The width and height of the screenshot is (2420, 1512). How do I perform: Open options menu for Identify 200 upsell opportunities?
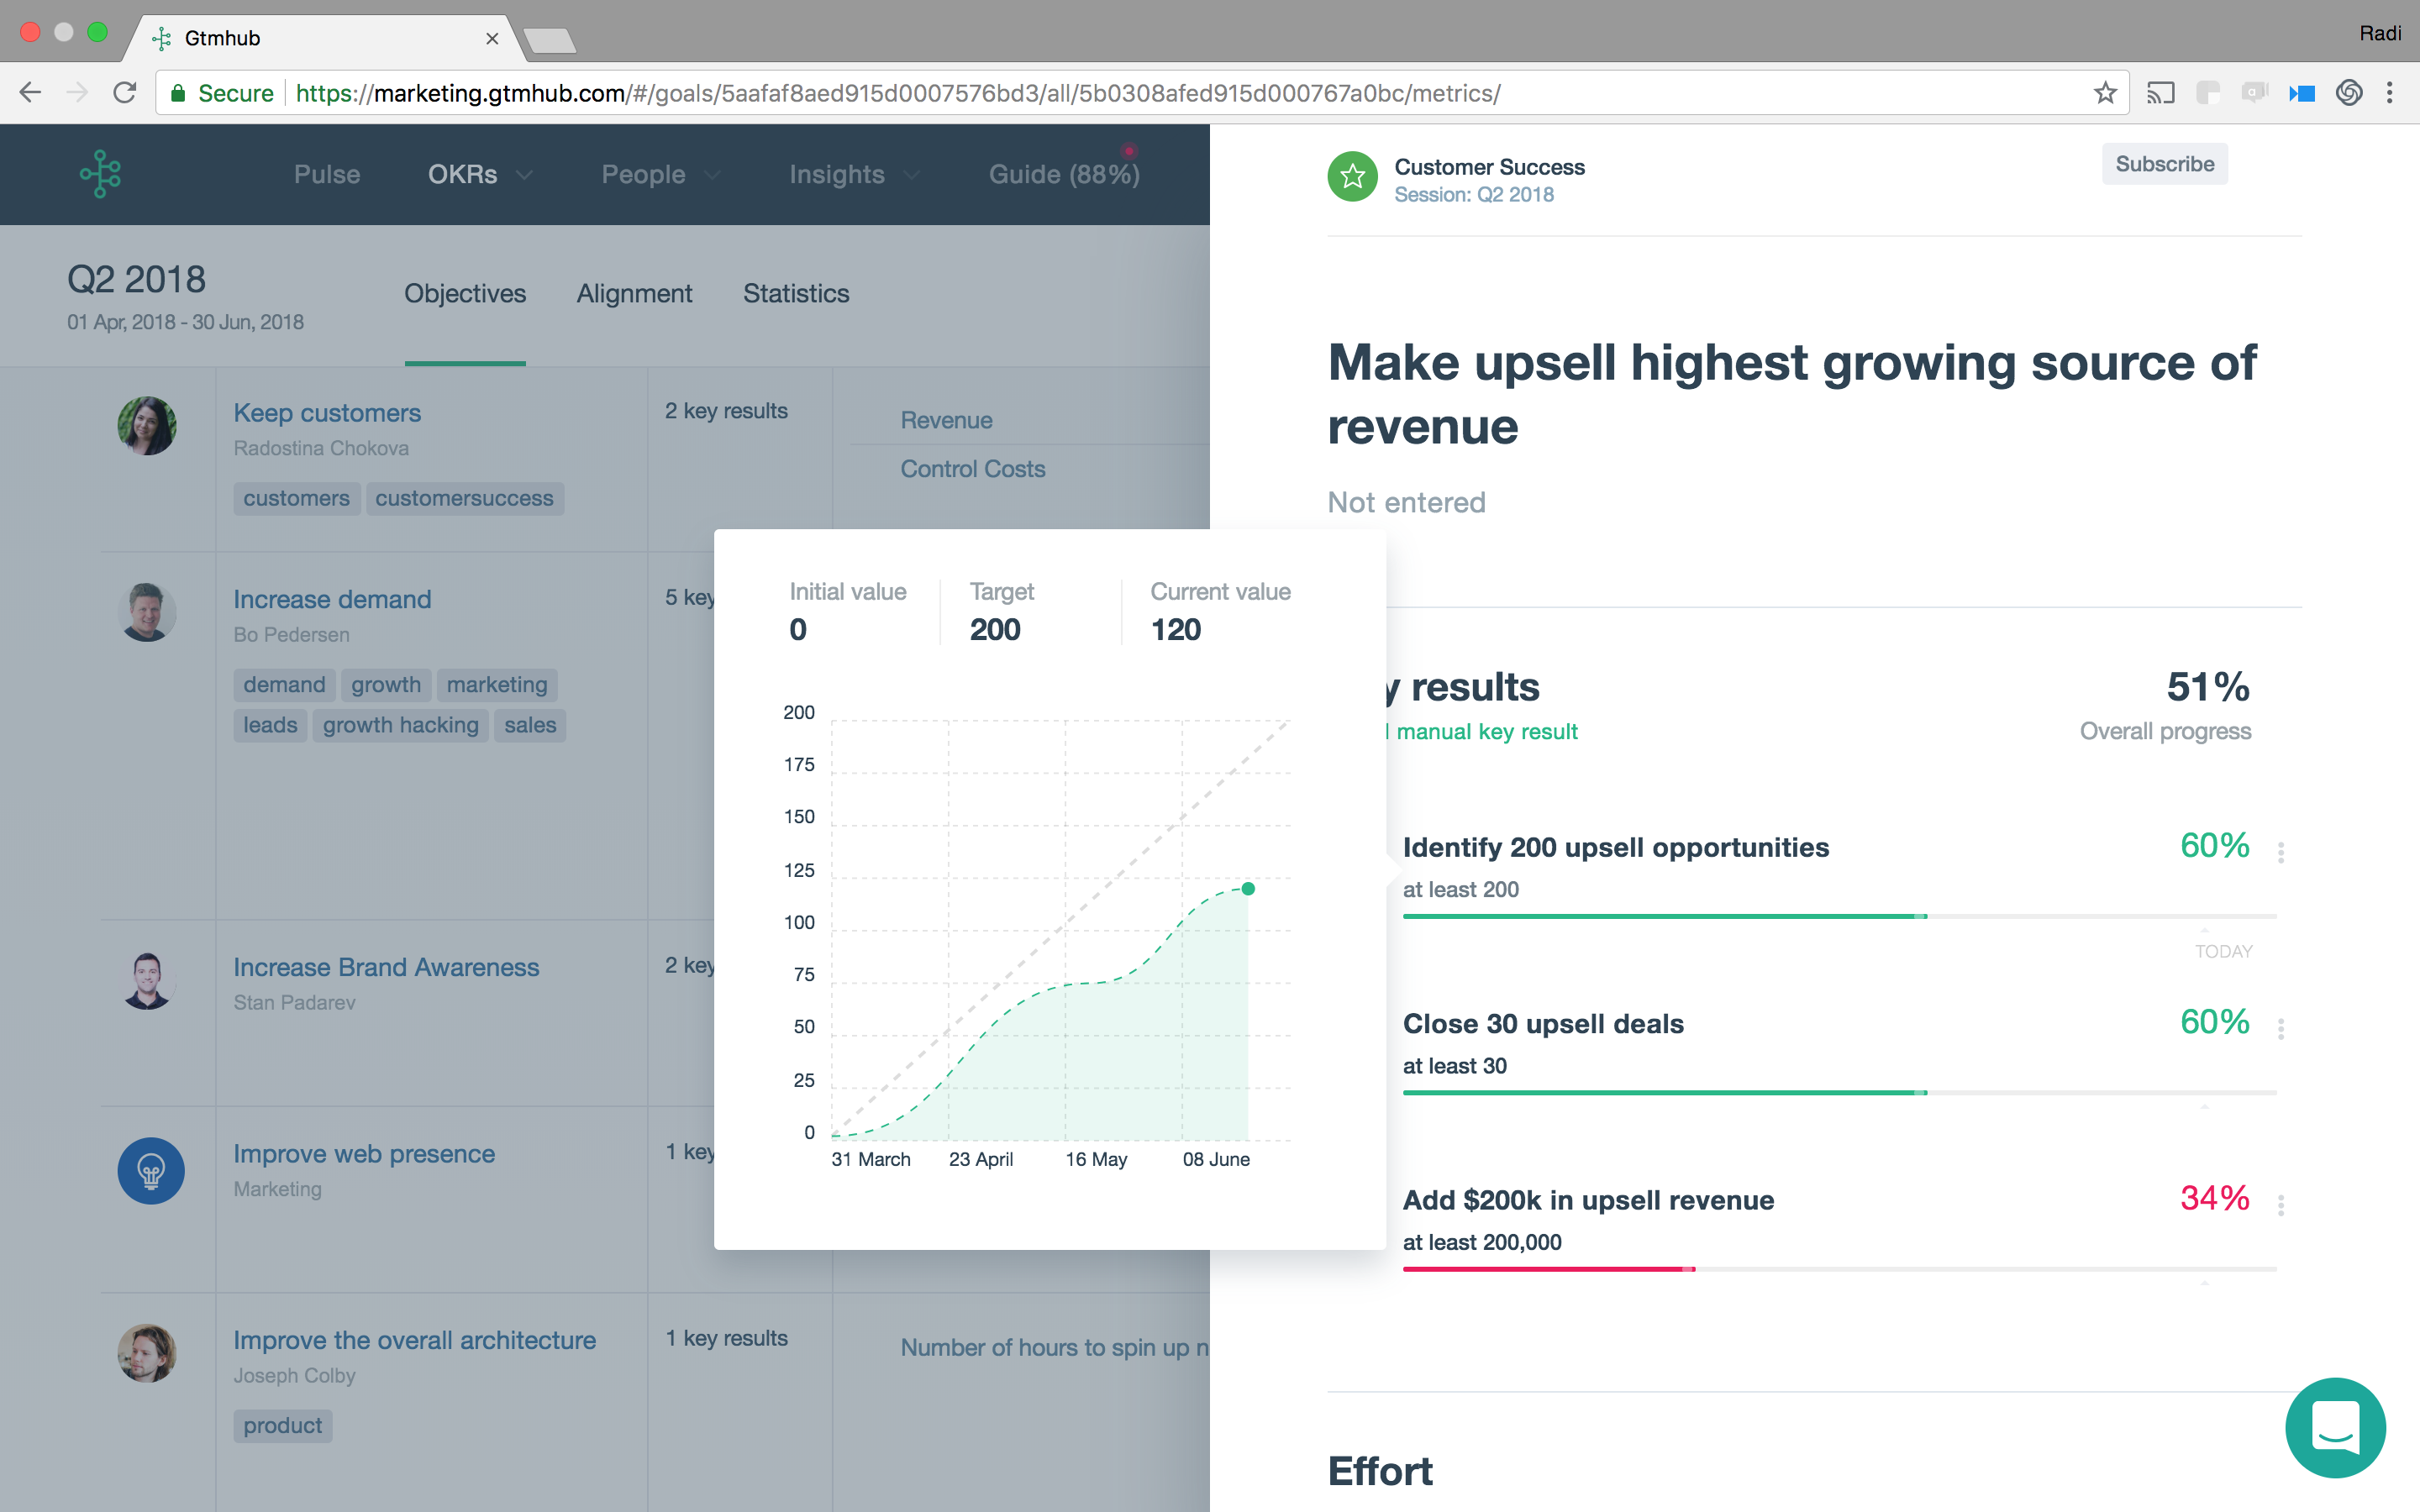pyautogui.click(x=2280, y=852)
